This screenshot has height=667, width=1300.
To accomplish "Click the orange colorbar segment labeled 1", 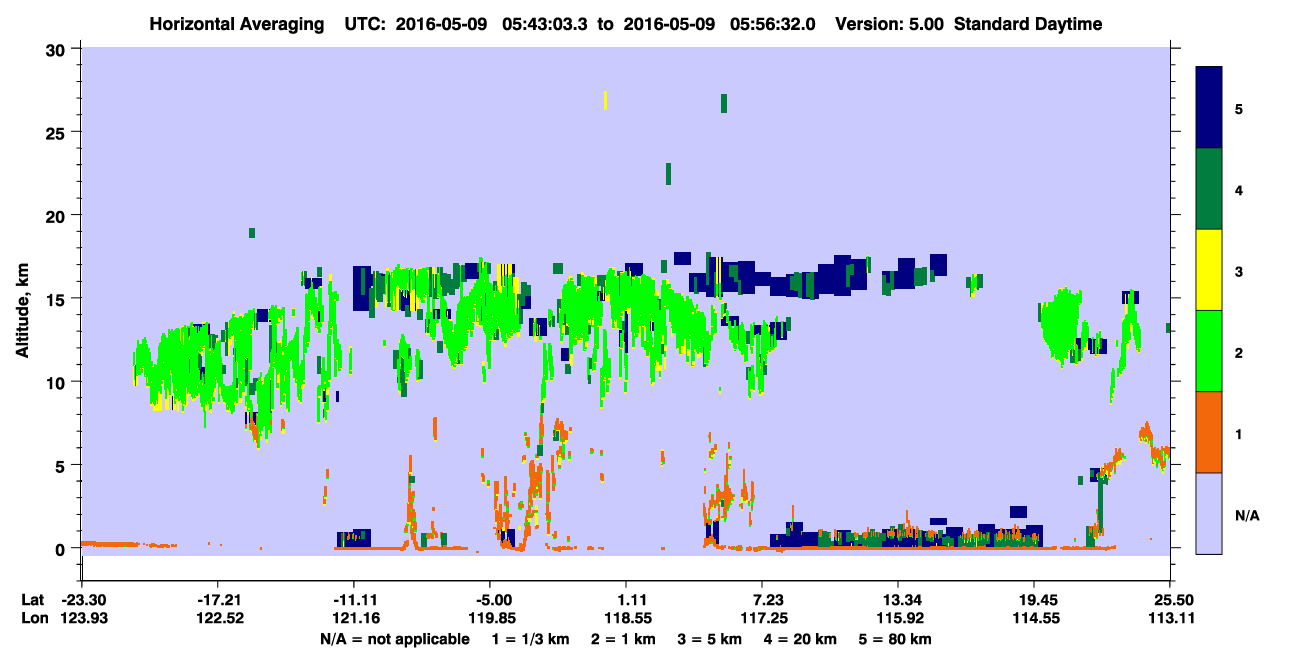I will click(1209, 432).
